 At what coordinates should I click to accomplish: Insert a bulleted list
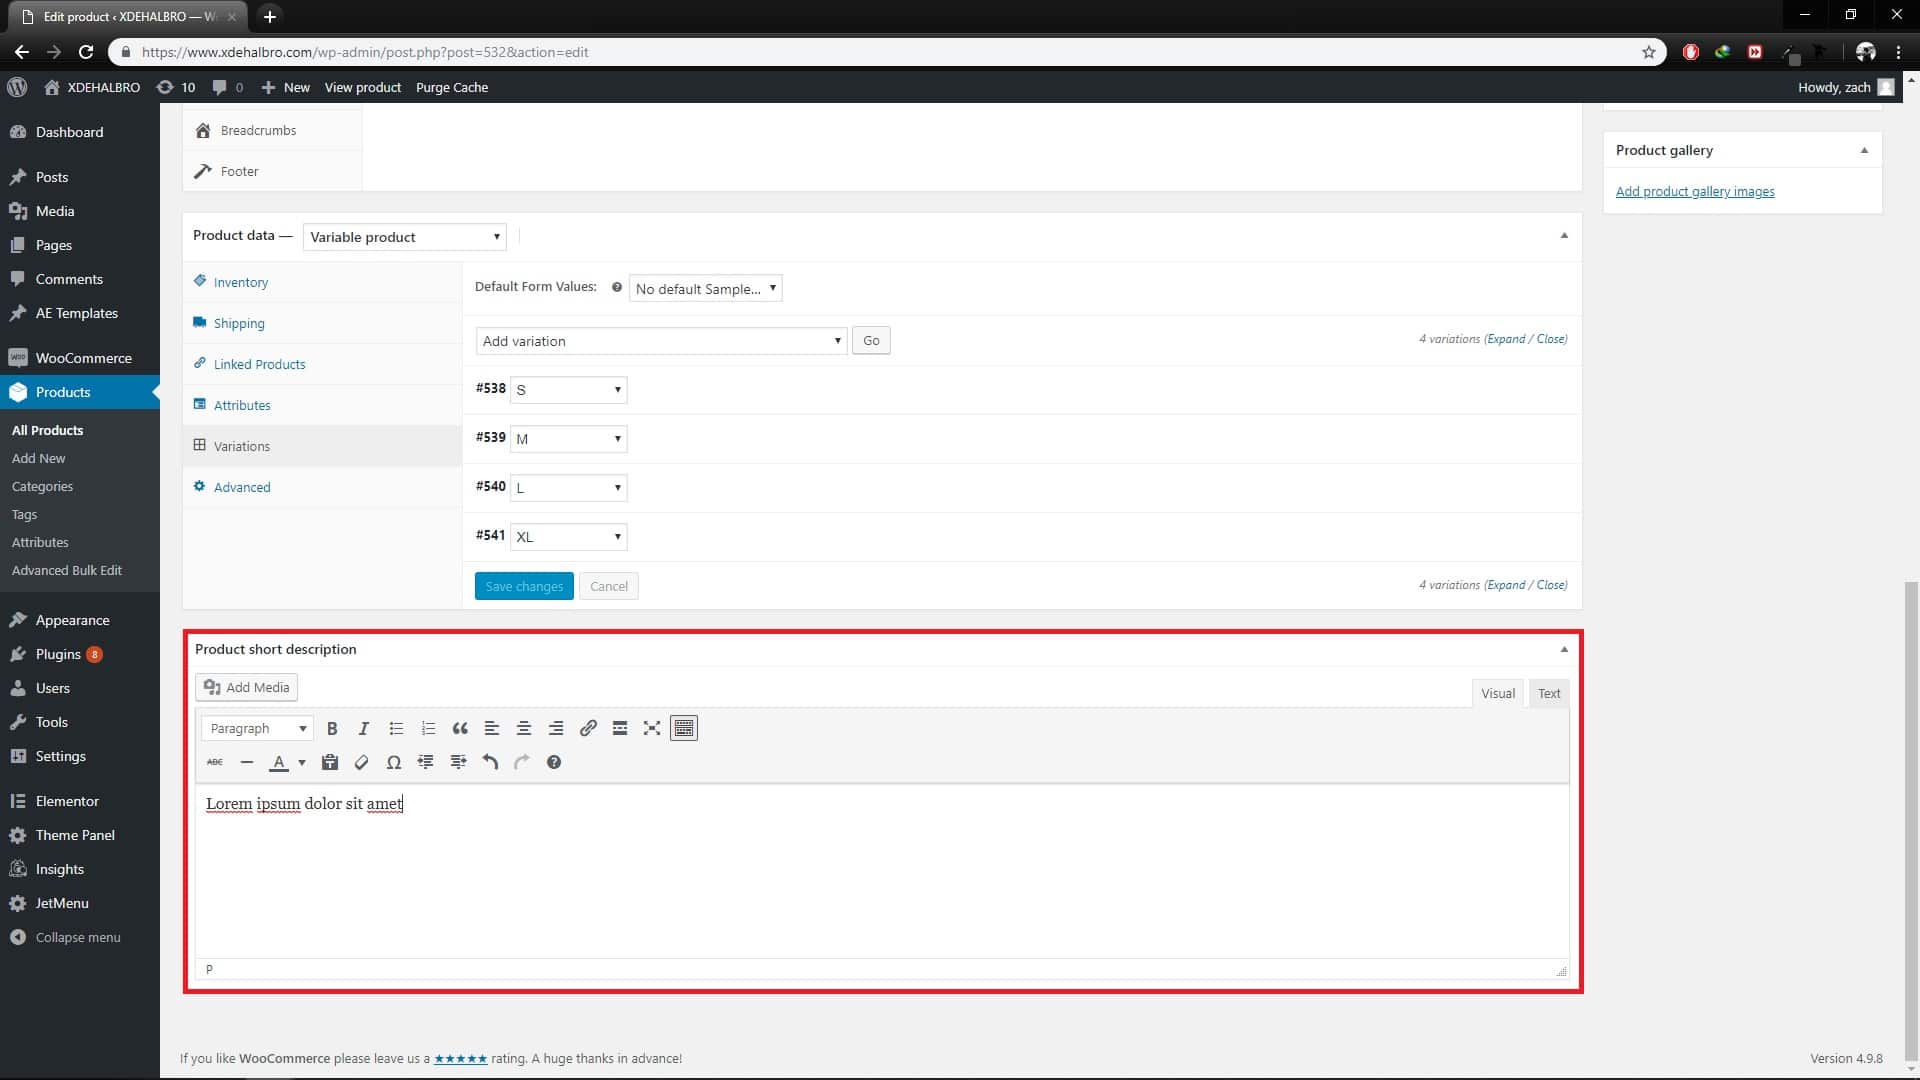(x=396, y=728)
